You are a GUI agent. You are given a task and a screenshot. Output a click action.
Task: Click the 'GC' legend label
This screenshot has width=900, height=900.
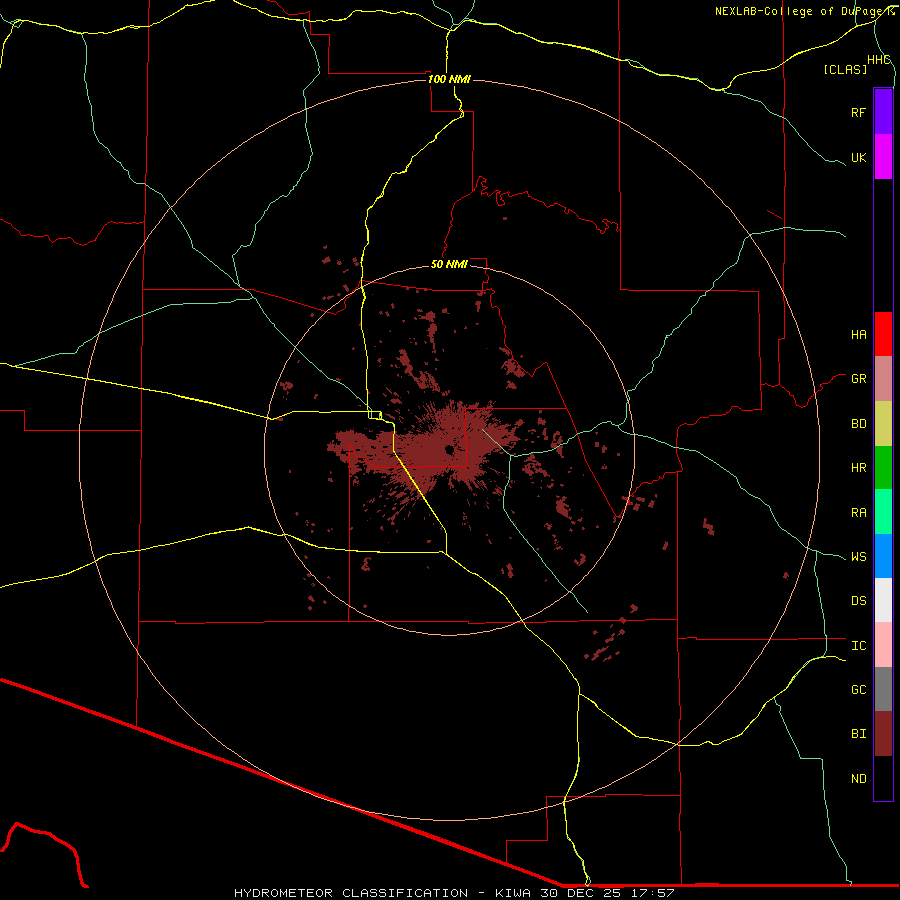859,690
